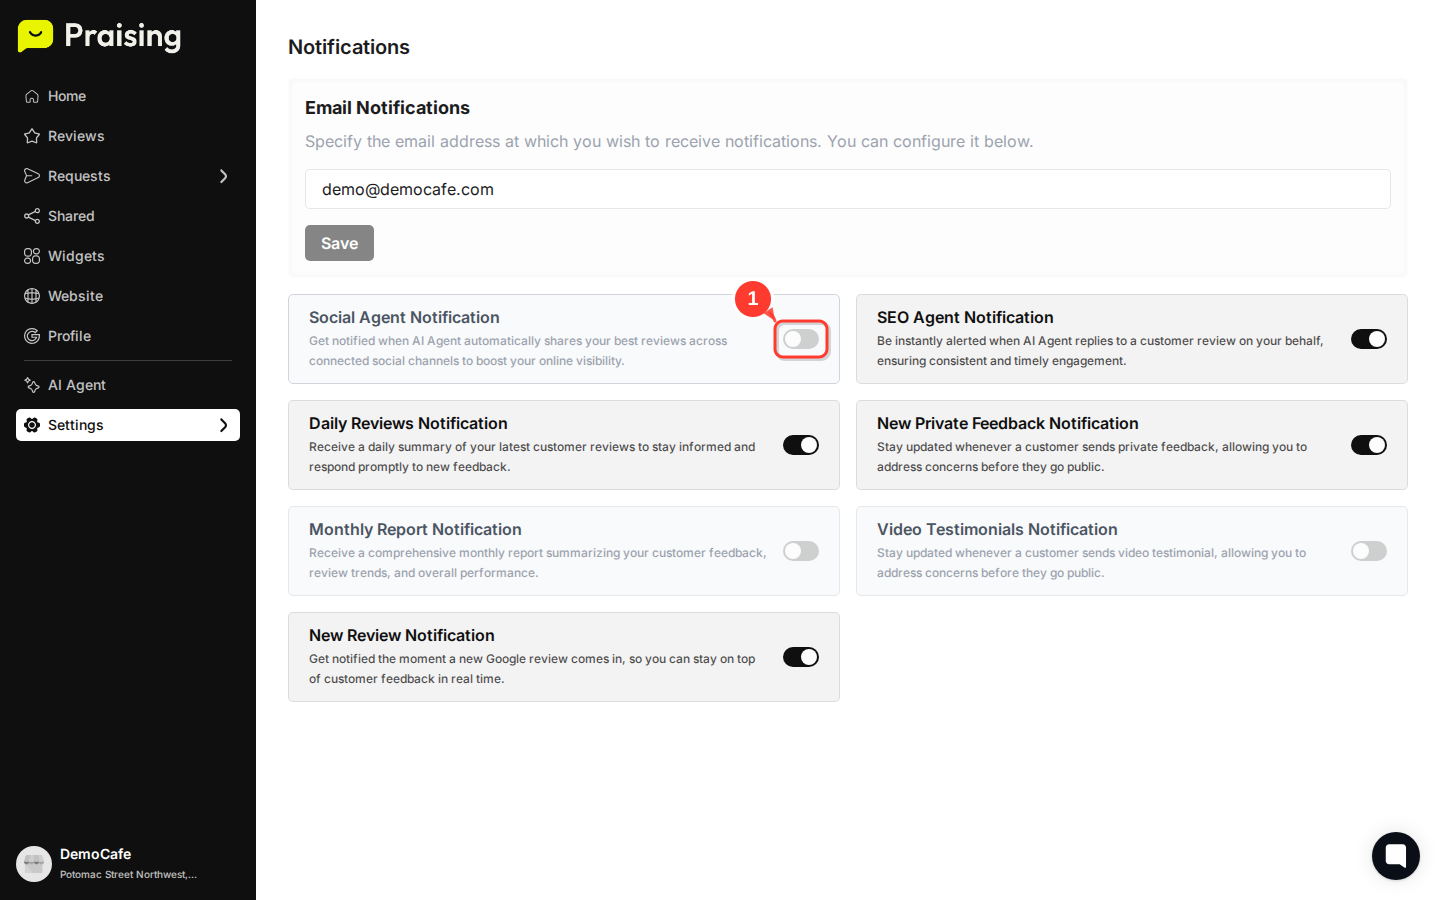Select Settings in the navigation menu
The width and height of the screenshot is (1440, 900).
point(76,424)
